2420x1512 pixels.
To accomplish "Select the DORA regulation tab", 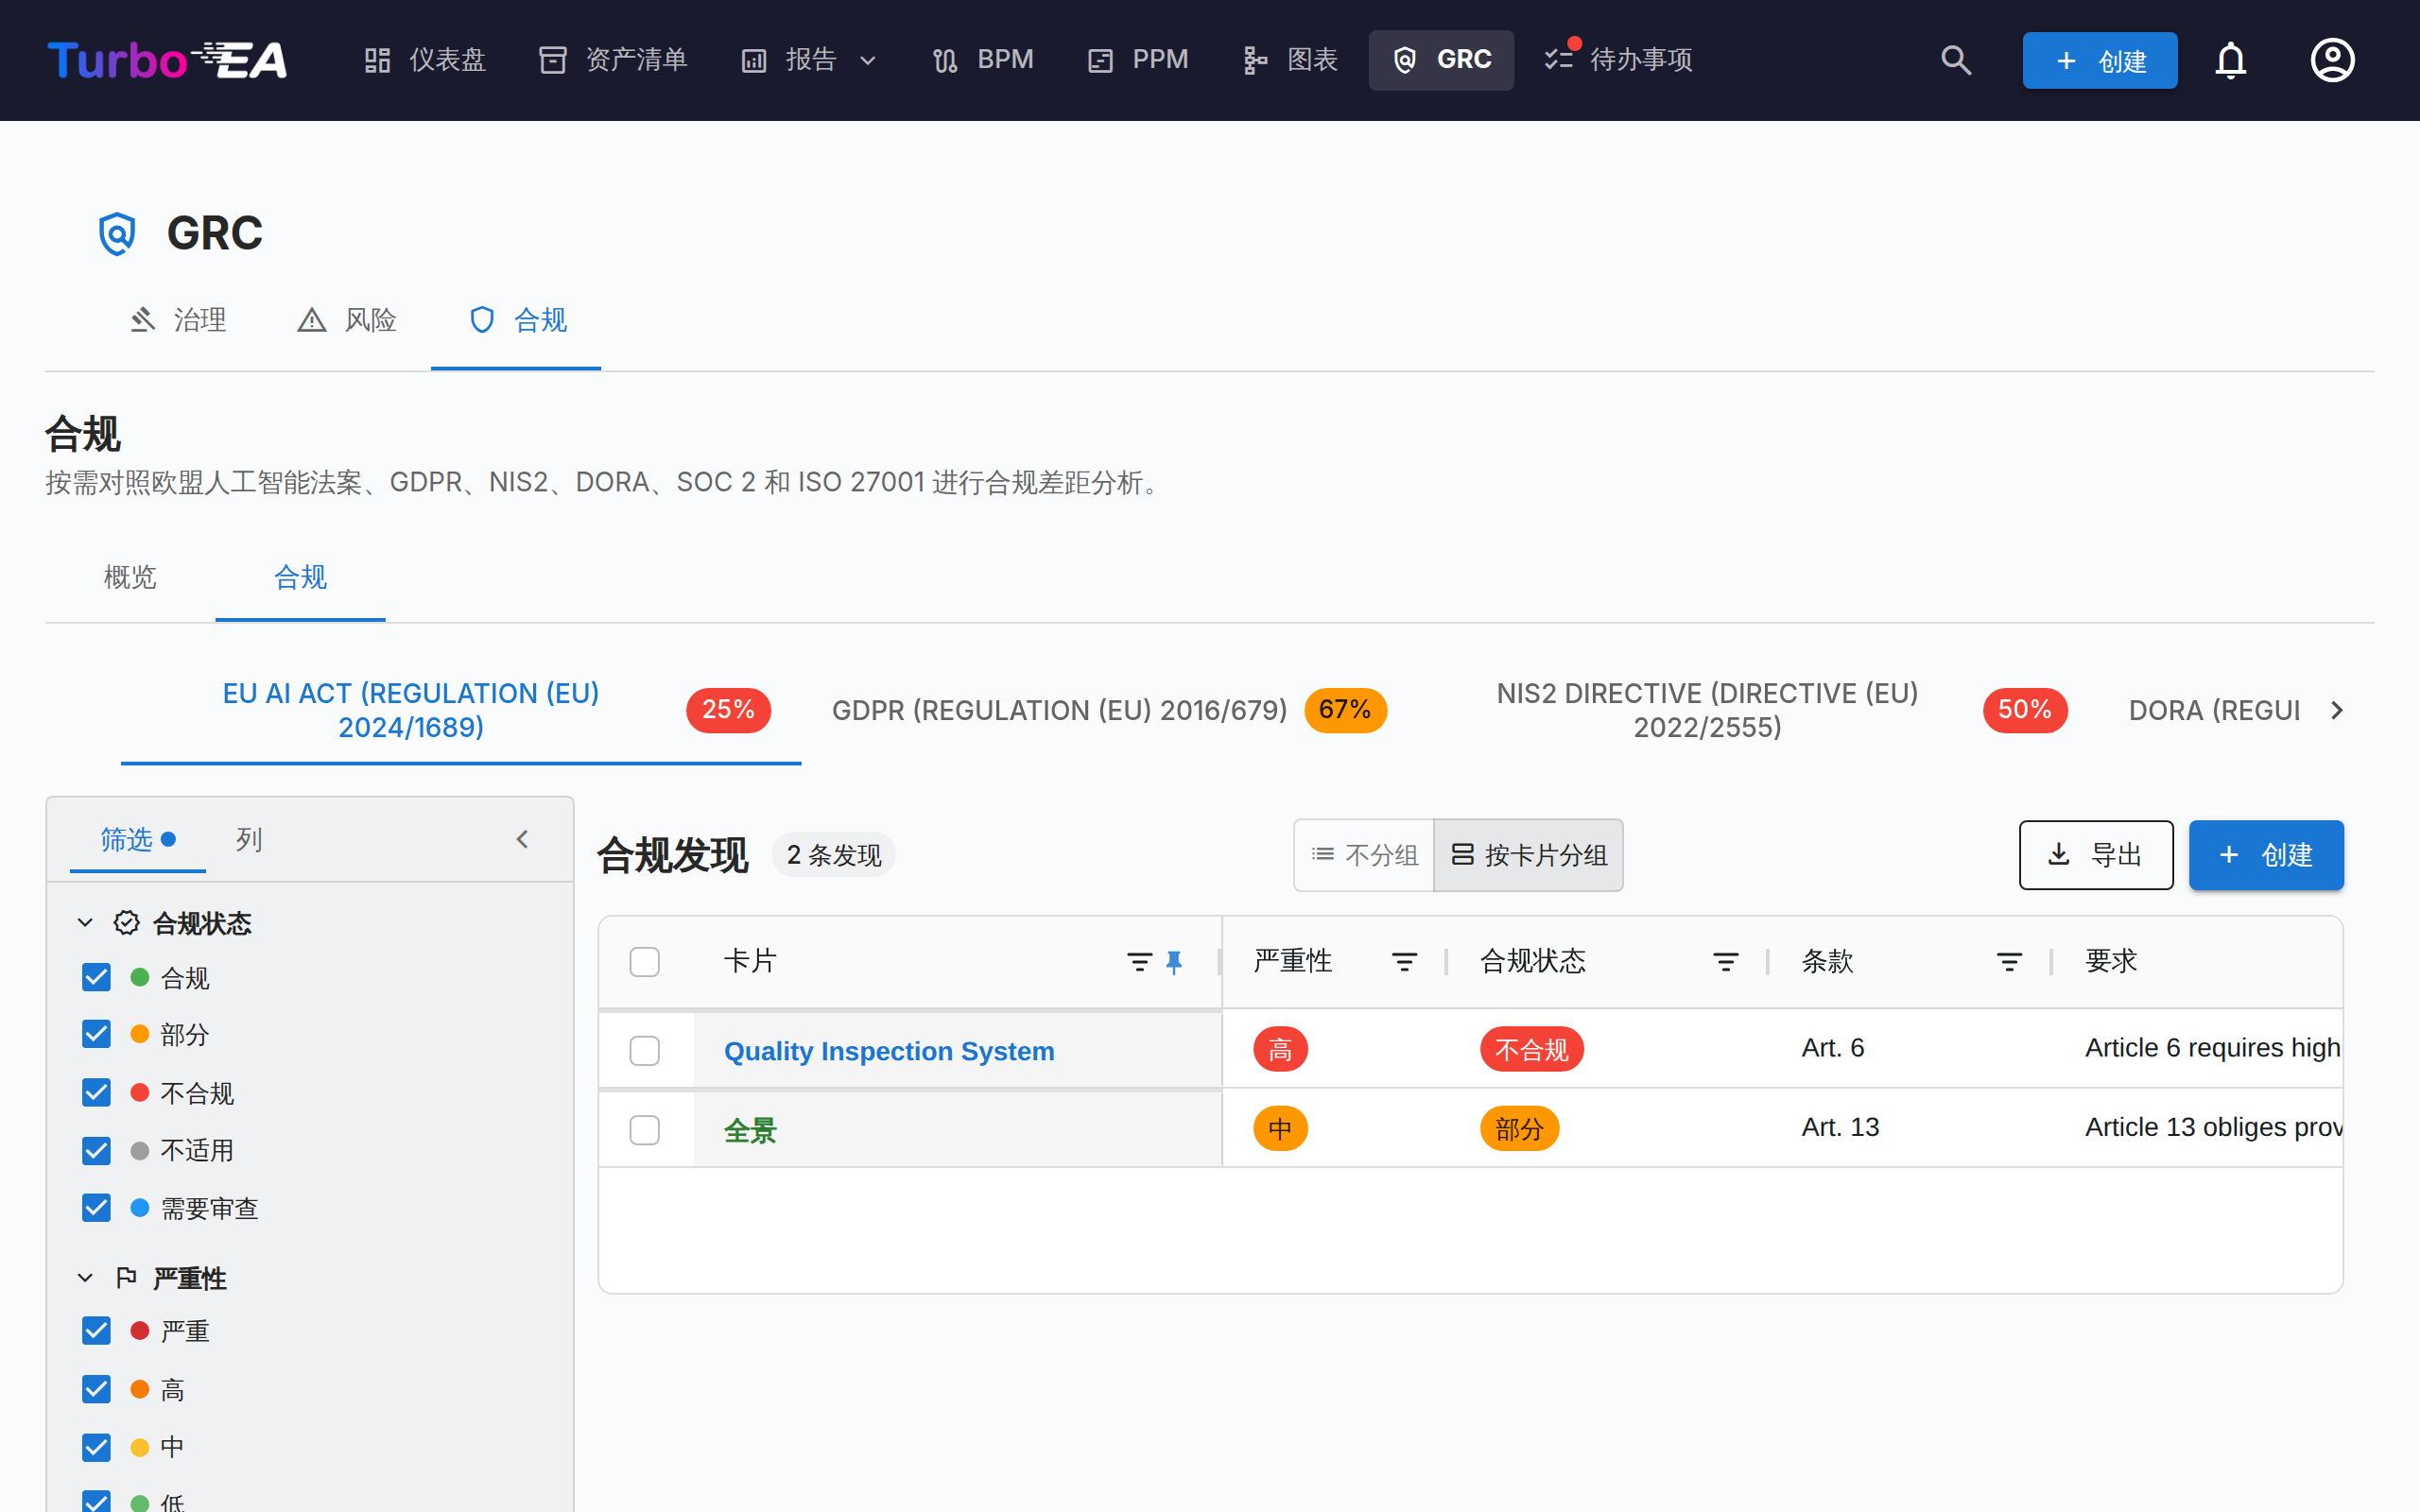I will (2214, 710).
